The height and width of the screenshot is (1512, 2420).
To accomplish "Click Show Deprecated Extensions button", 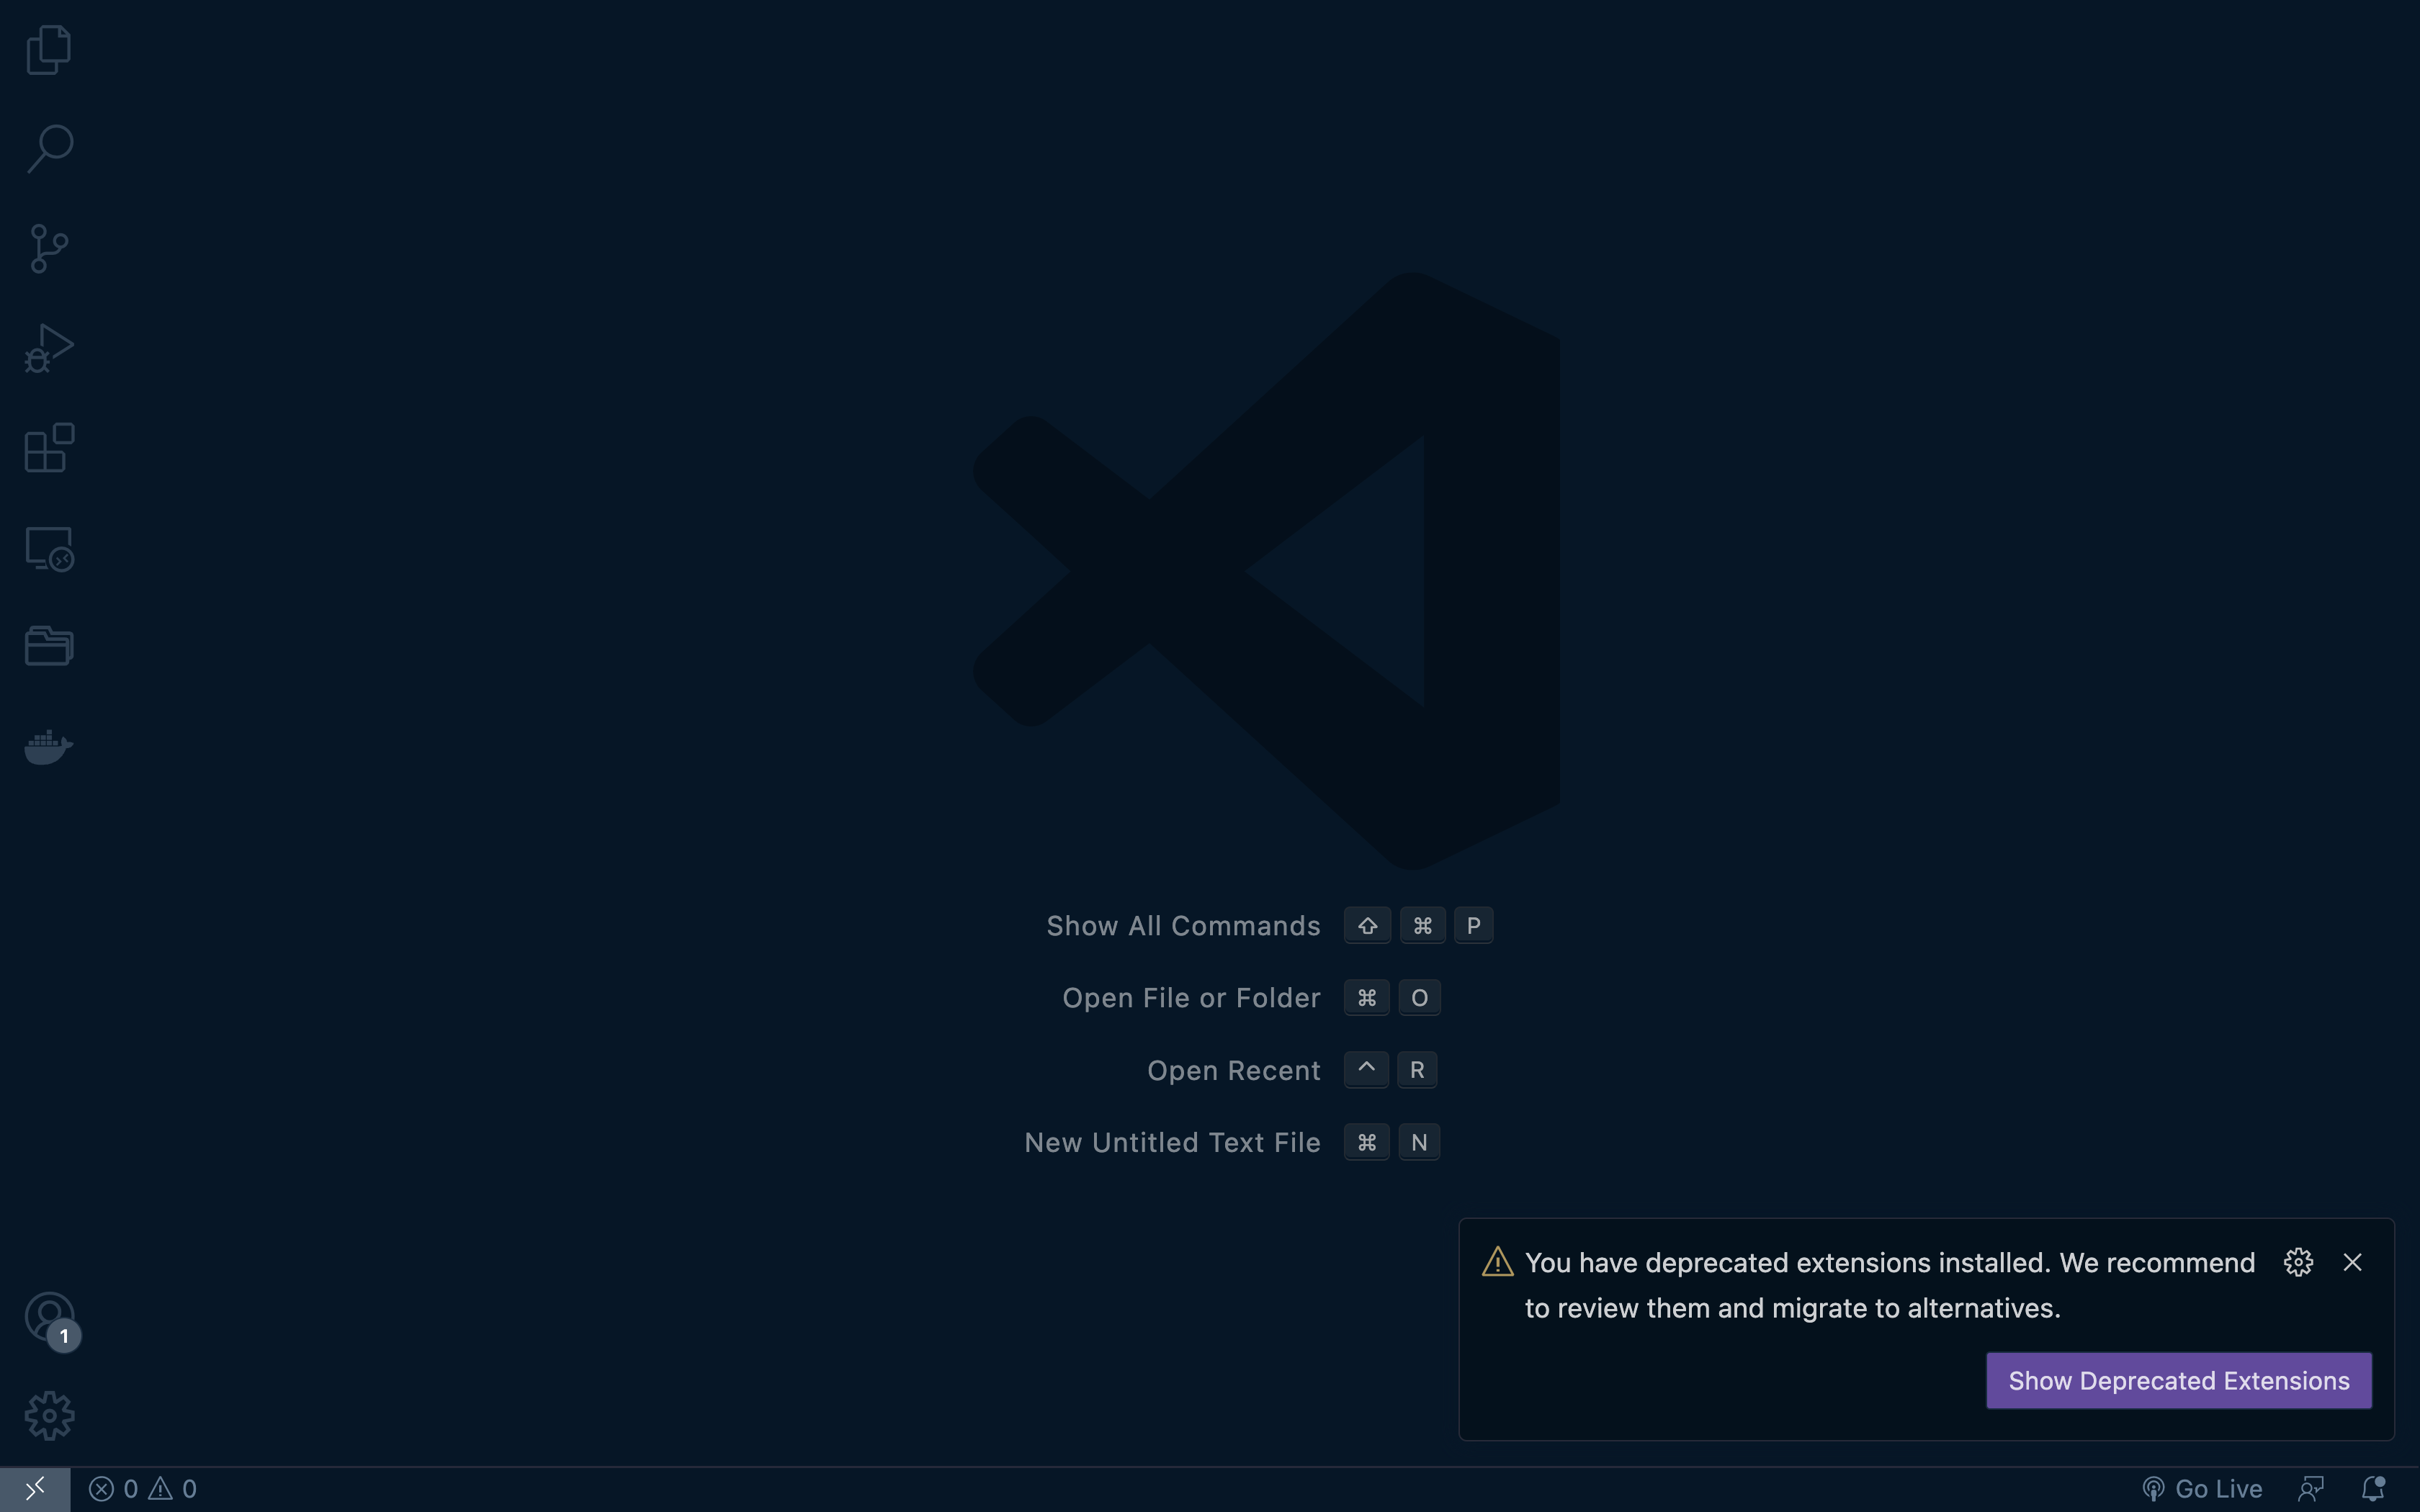I will (x=2178, y=1381).
